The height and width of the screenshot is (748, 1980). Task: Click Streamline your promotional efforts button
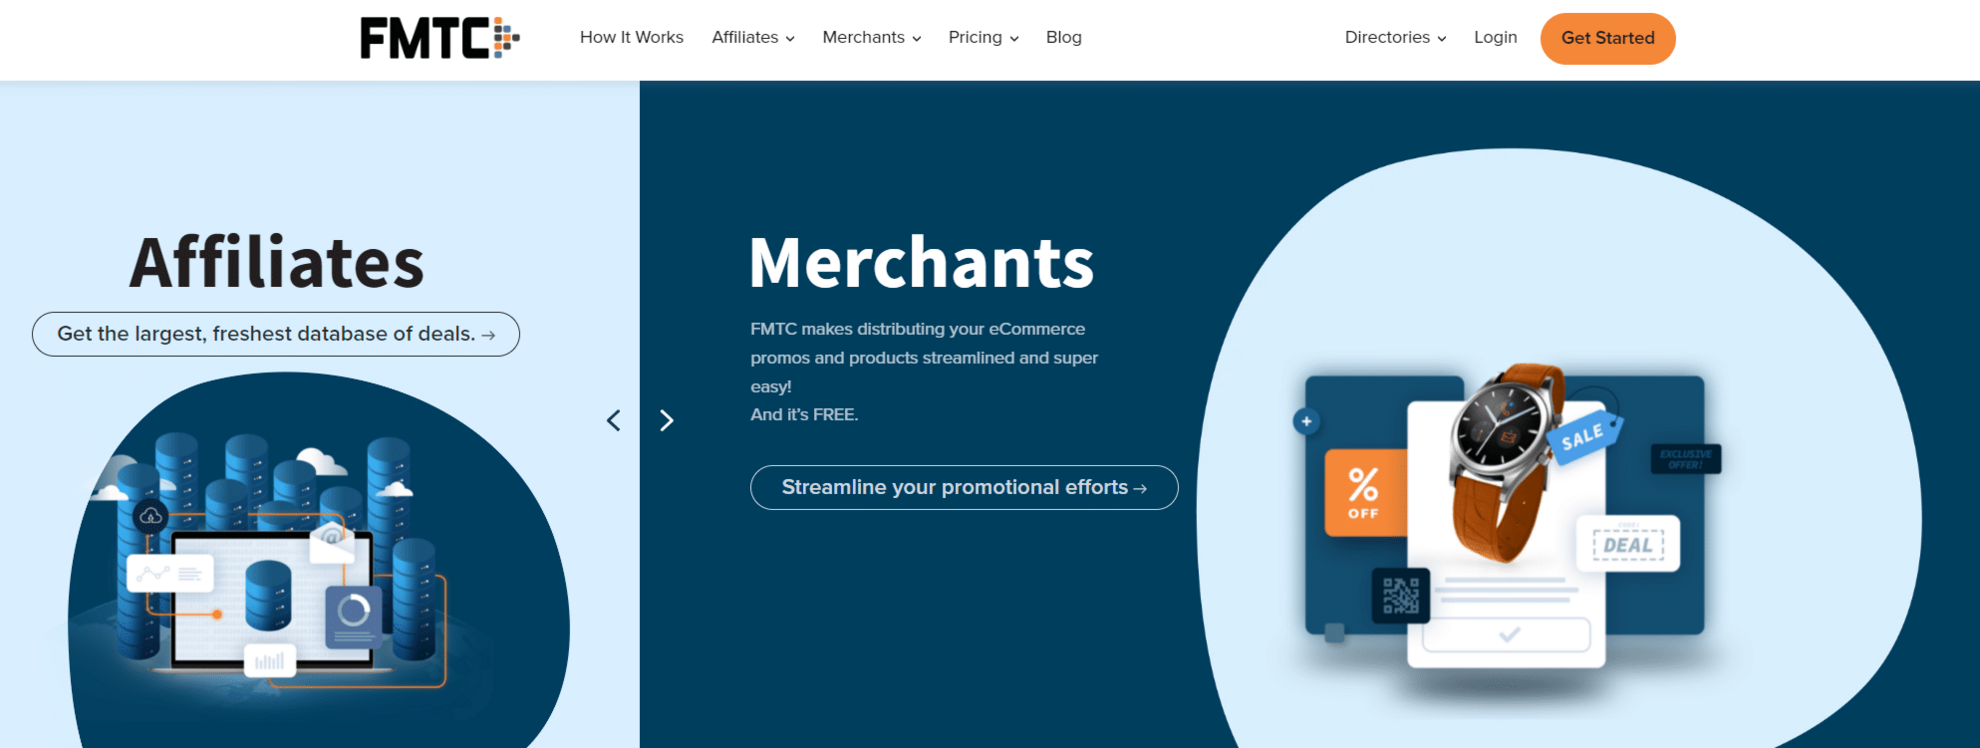[964, 487]
